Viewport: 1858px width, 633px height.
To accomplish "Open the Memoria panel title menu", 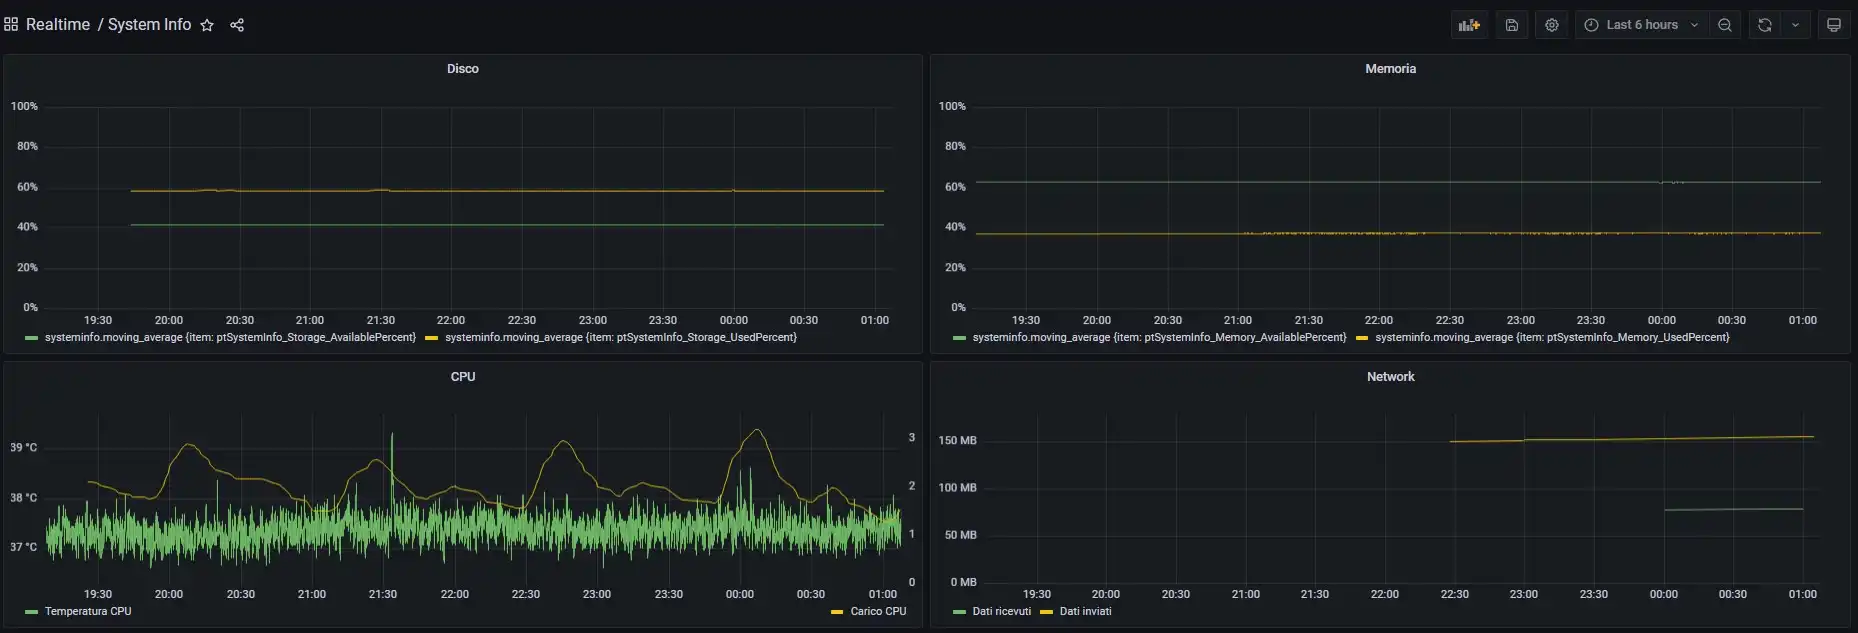I will click(x=1390, y=69).
